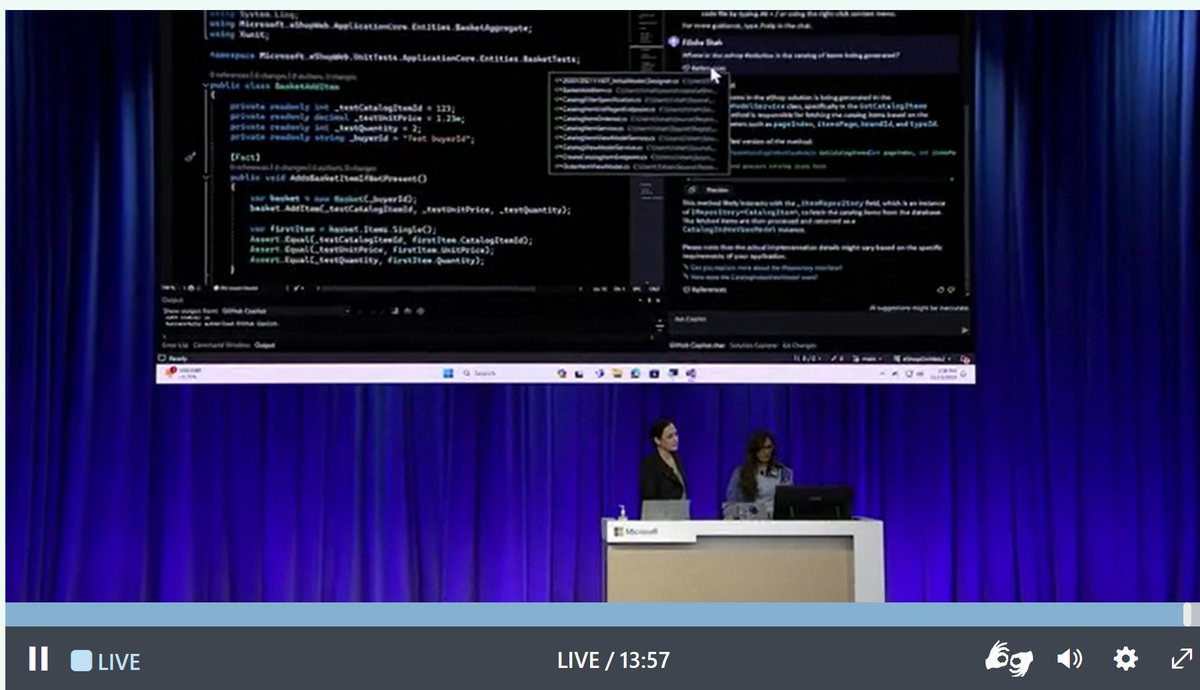Click the IRepository interface follow-up question link
This screenshot has width=1200, height=690.
tap(766, 270)
